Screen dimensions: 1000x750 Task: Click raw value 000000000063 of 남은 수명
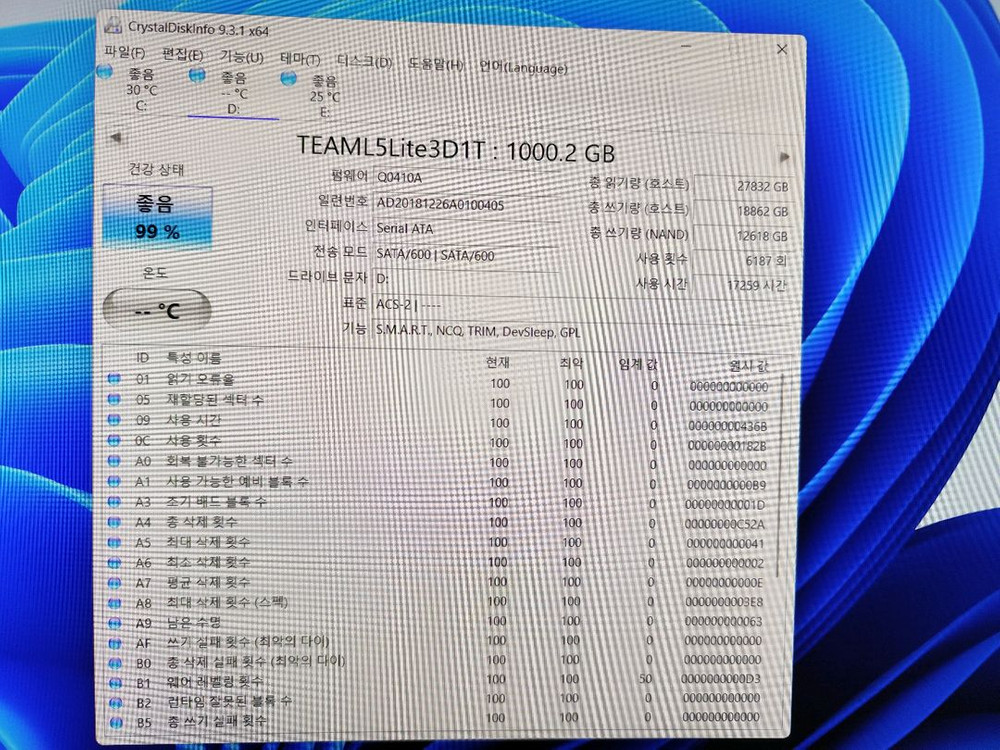(x=723, y=621)
